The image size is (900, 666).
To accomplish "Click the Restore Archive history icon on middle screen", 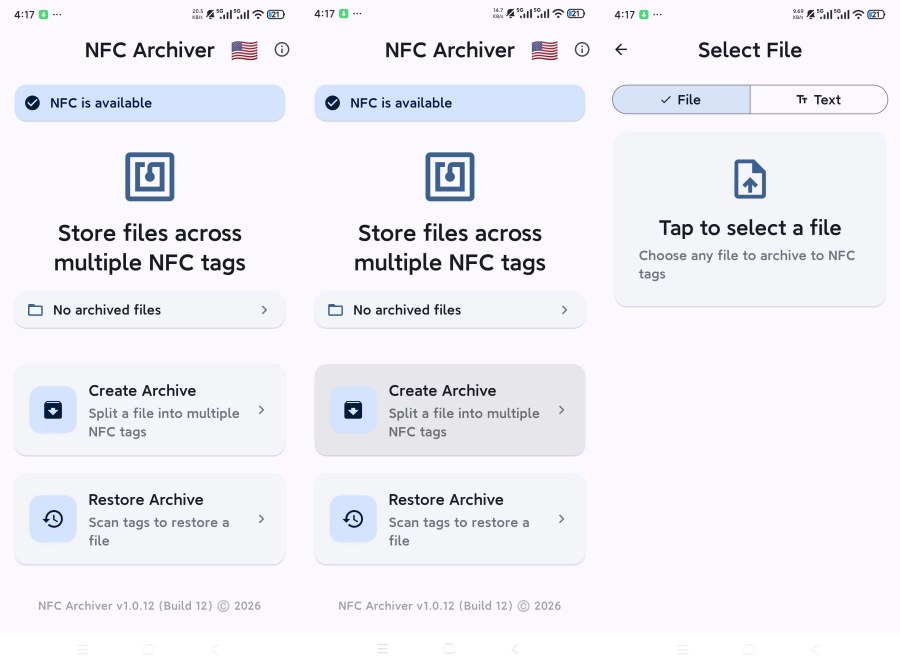I will [353, 519].
